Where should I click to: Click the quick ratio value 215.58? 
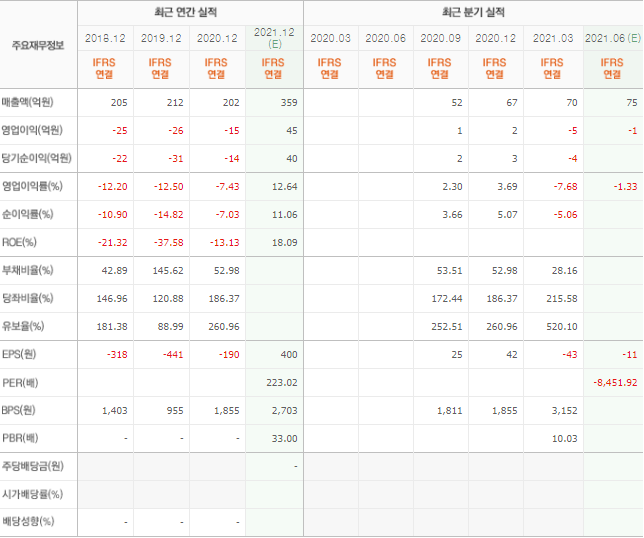point(562,299)
